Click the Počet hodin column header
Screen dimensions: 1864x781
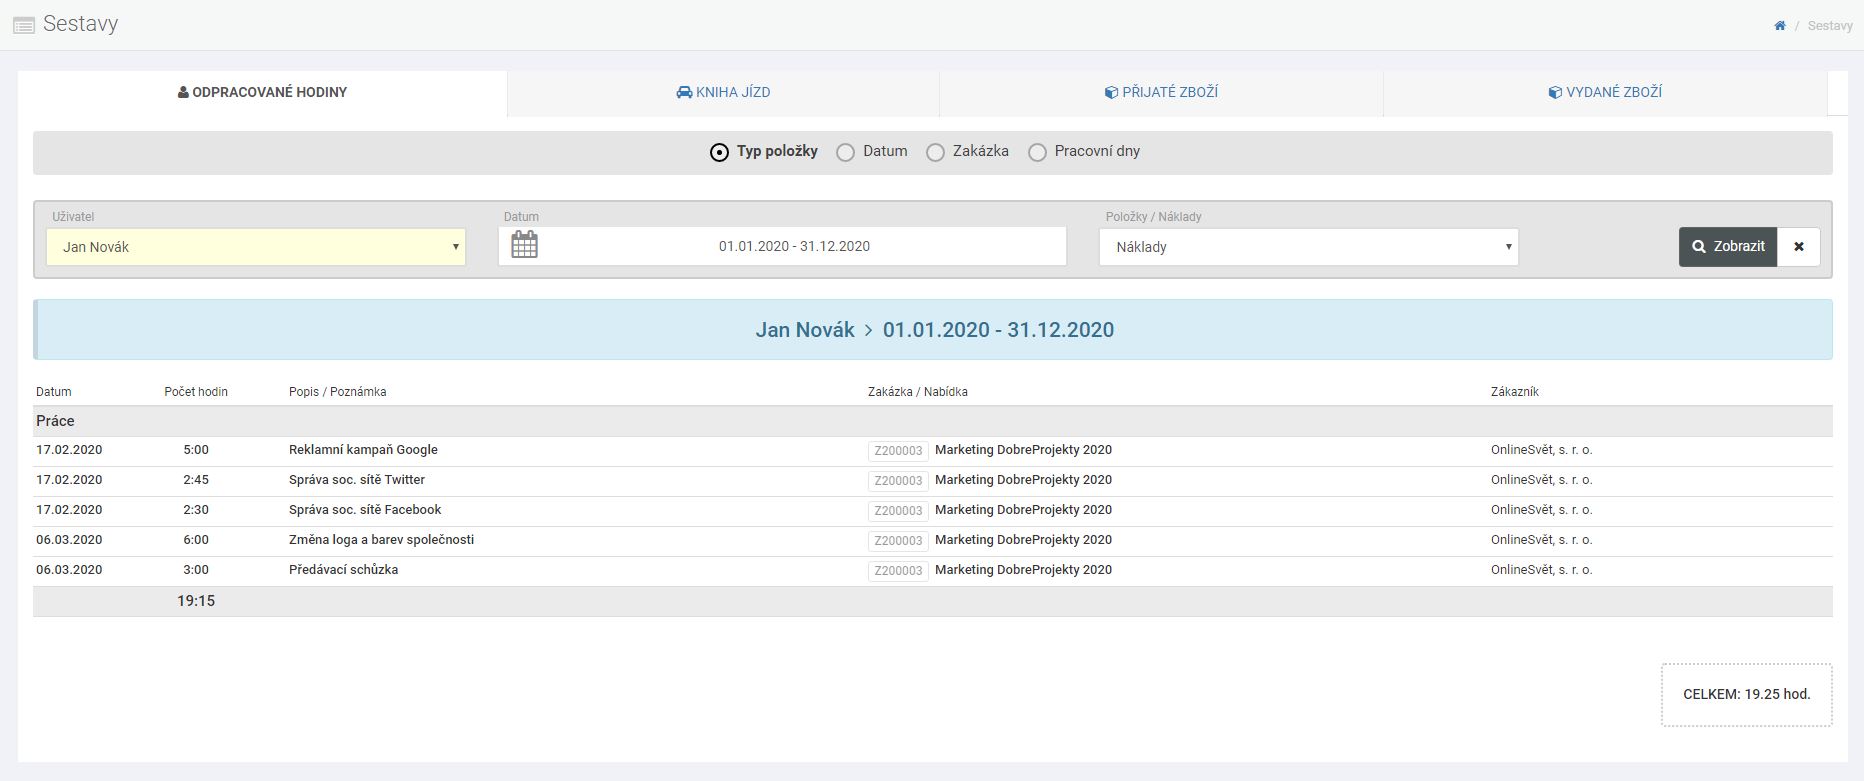[x=196, y=392]
